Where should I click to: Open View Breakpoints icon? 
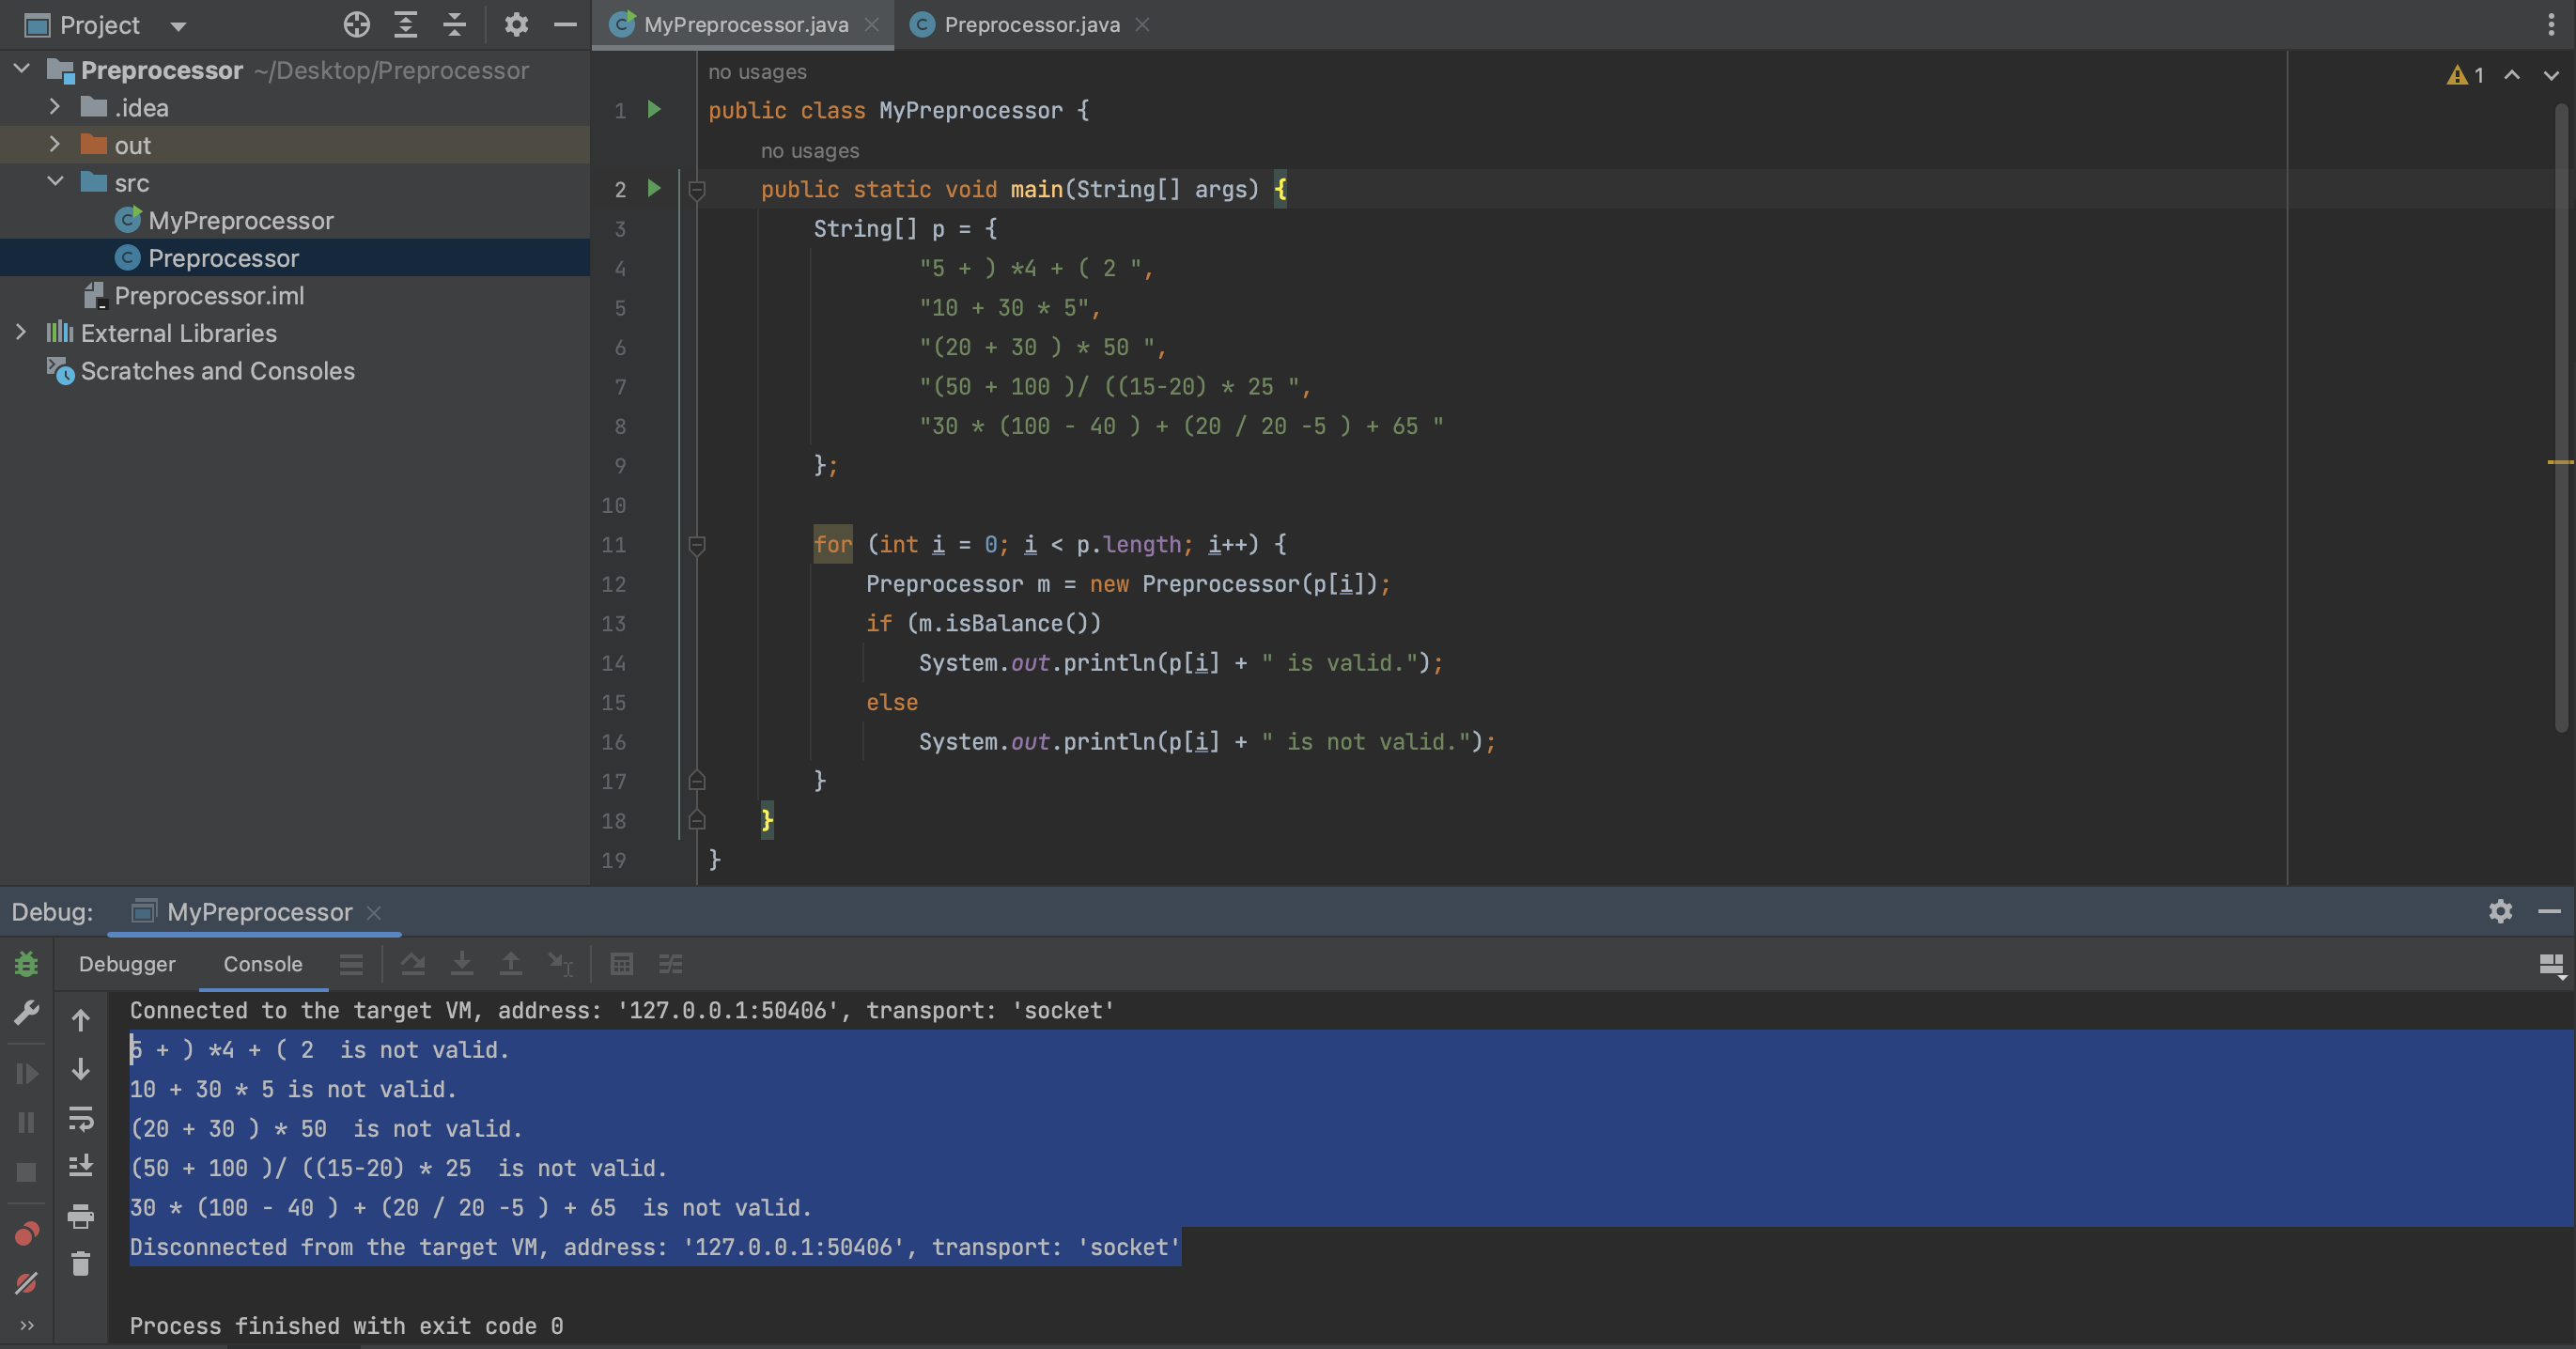tap(26, 1233)
